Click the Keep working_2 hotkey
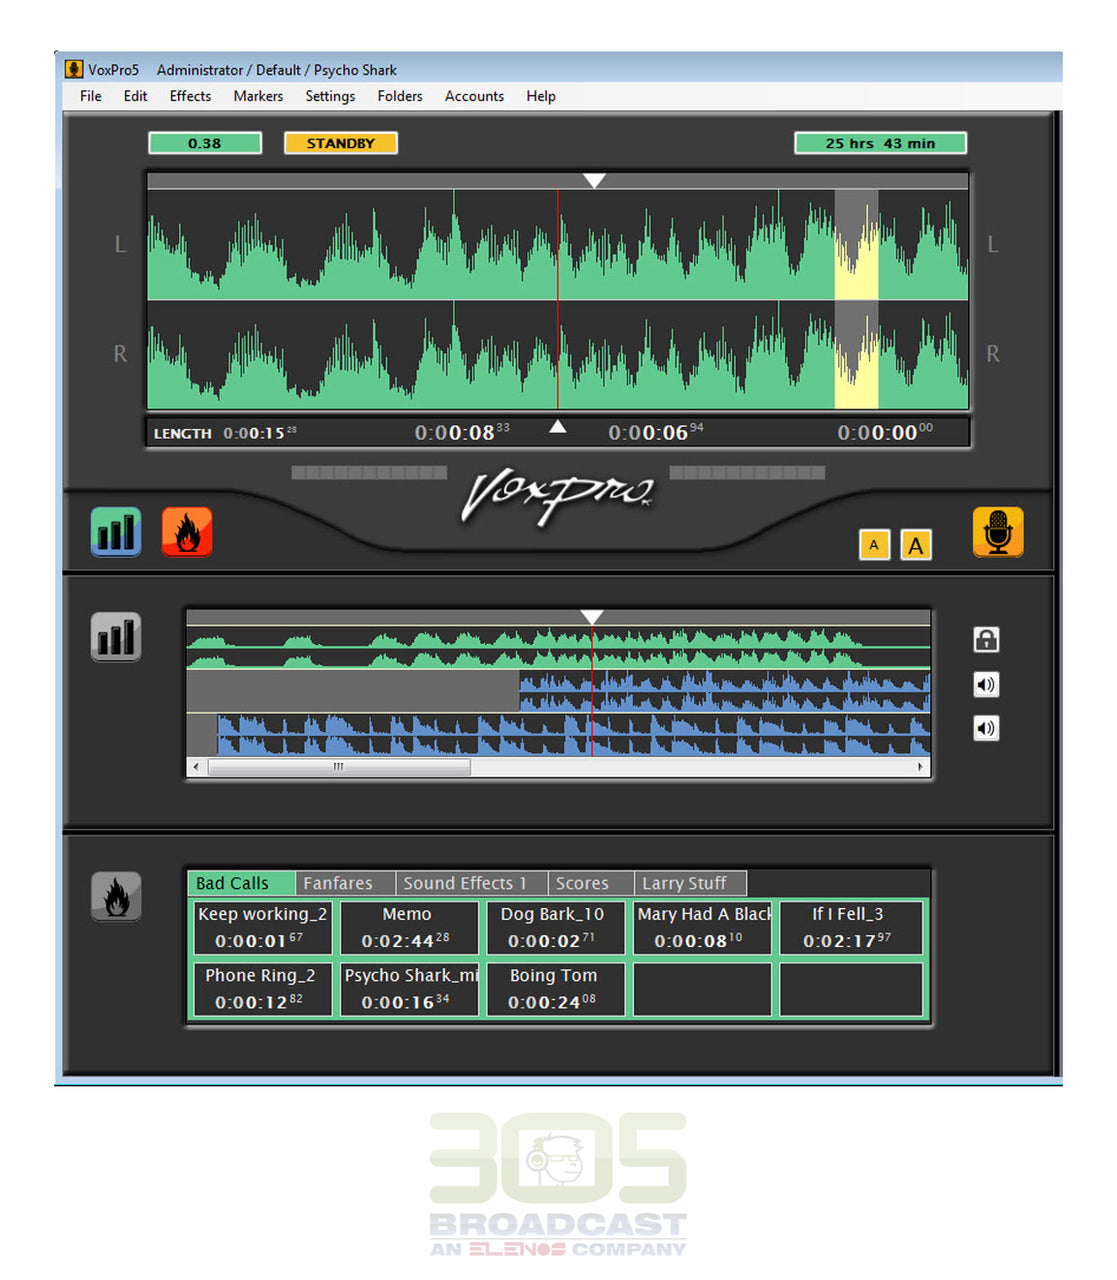Viewport: 1117px width, 1280px height. coord(262,928)
